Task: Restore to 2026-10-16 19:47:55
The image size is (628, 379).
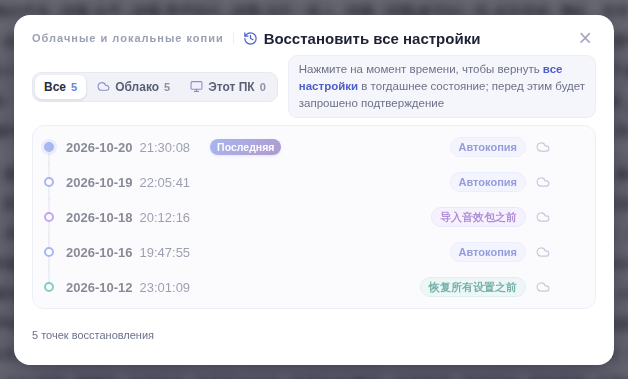Action: click(314, 252)
